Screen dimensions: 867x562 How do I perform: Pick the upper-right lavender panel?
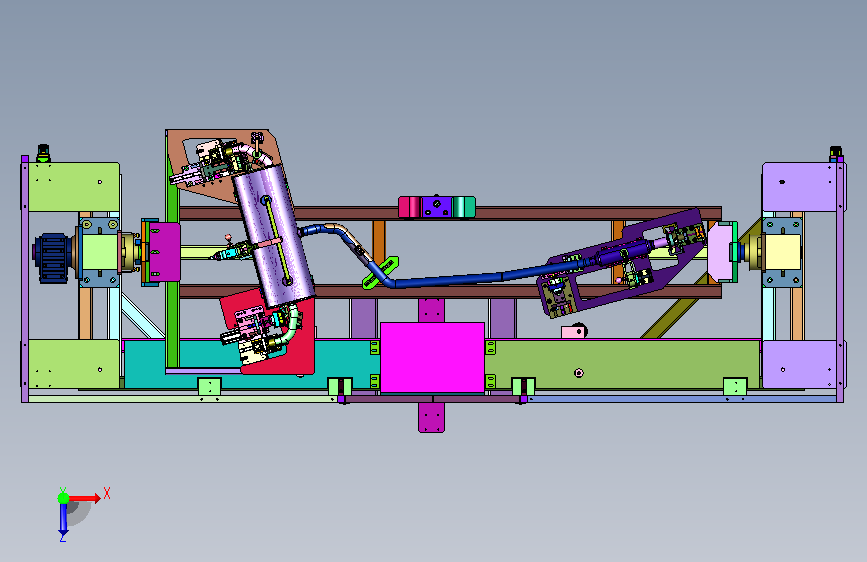pyautogui.click(x=800, y=186)
